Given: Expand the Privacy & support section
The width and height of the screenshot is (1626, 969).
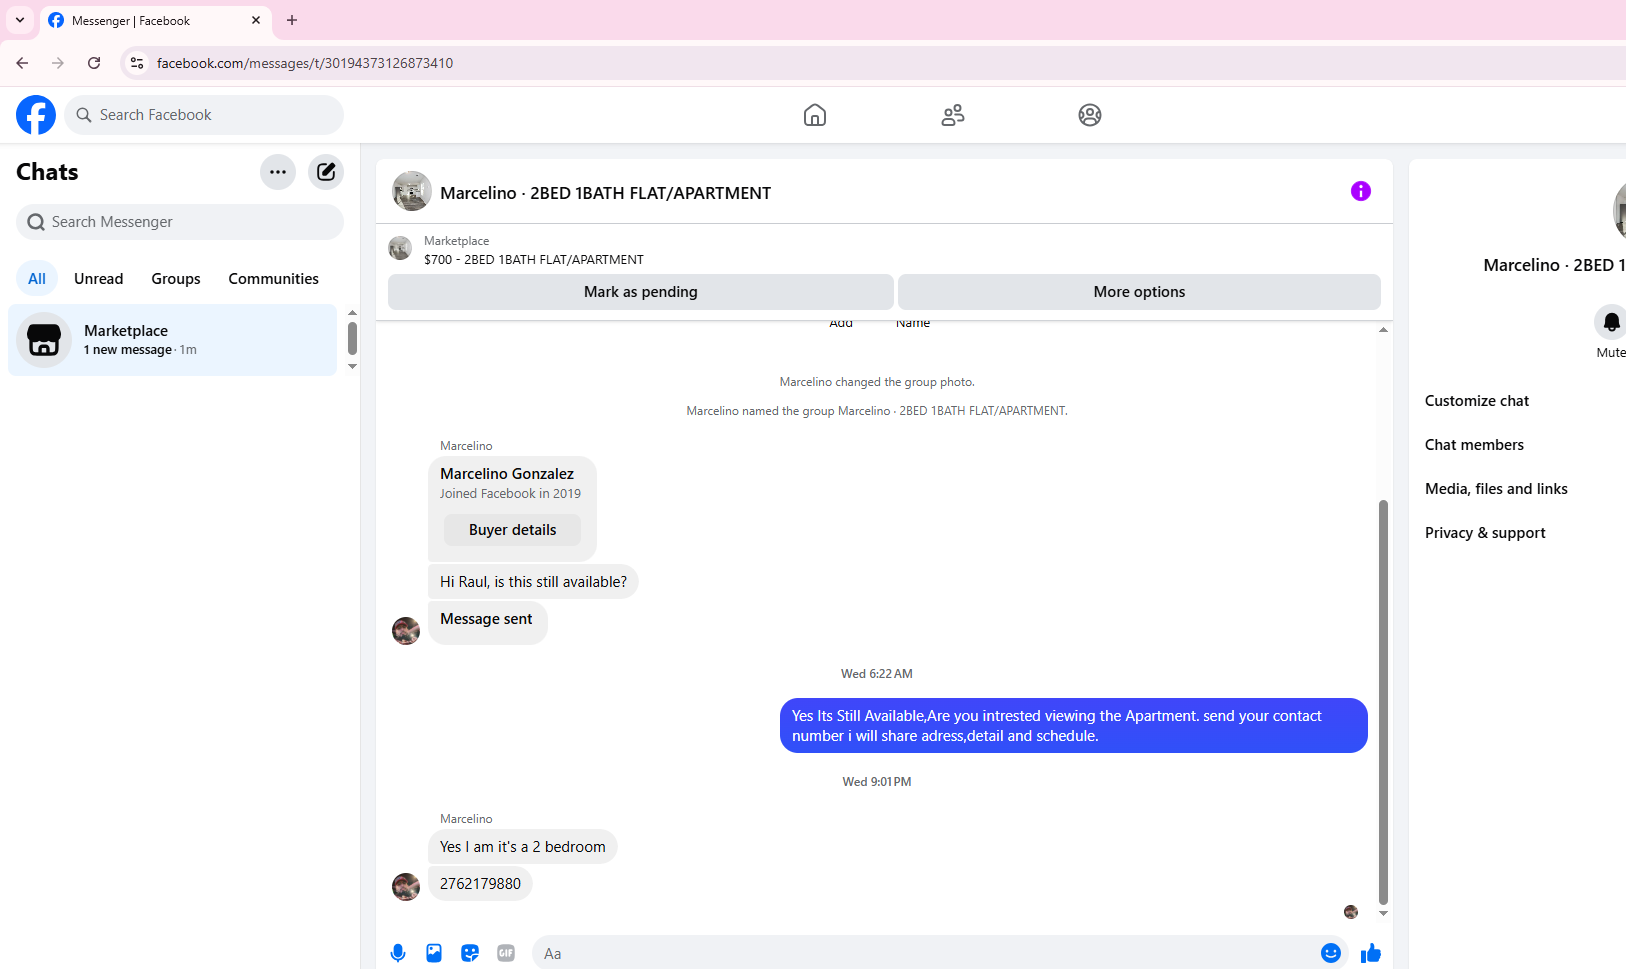Looking at the screenshot, I should 1485,533.
